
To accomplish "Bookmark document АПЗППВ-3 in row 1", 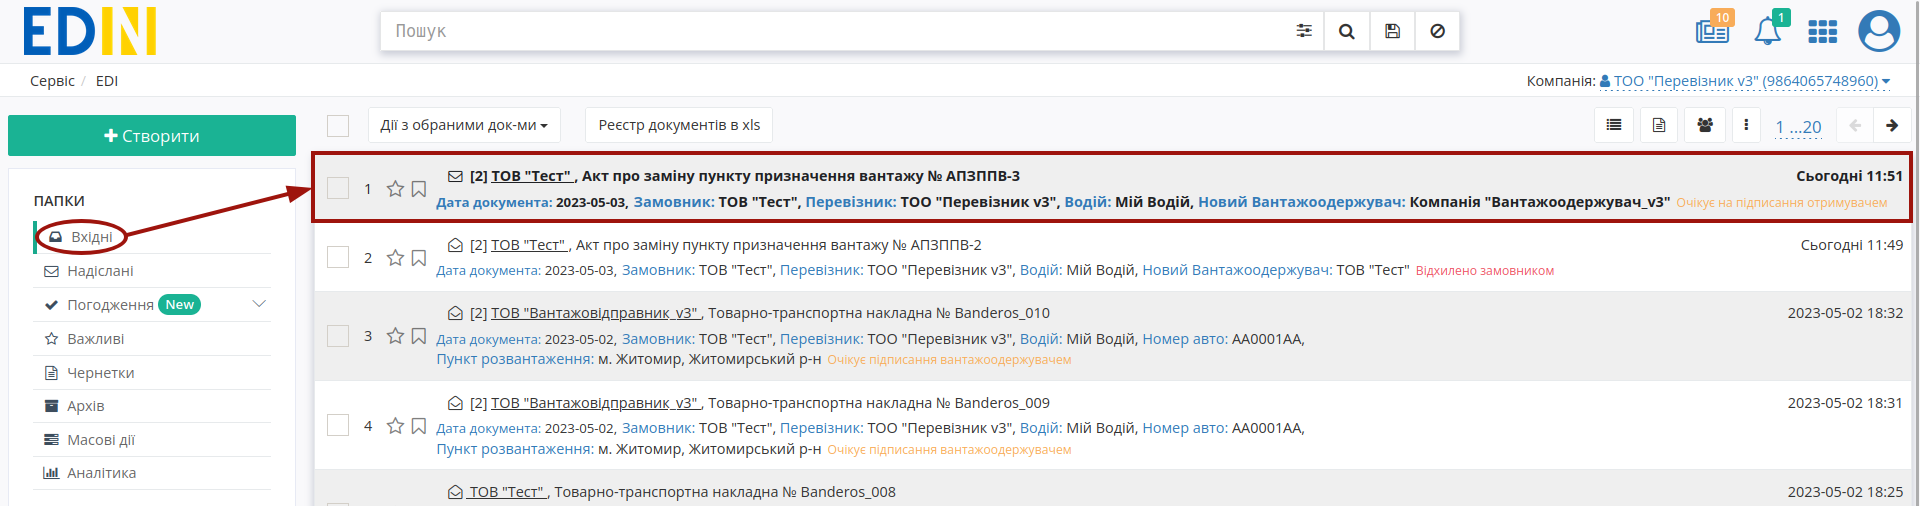I will point(419,189).
